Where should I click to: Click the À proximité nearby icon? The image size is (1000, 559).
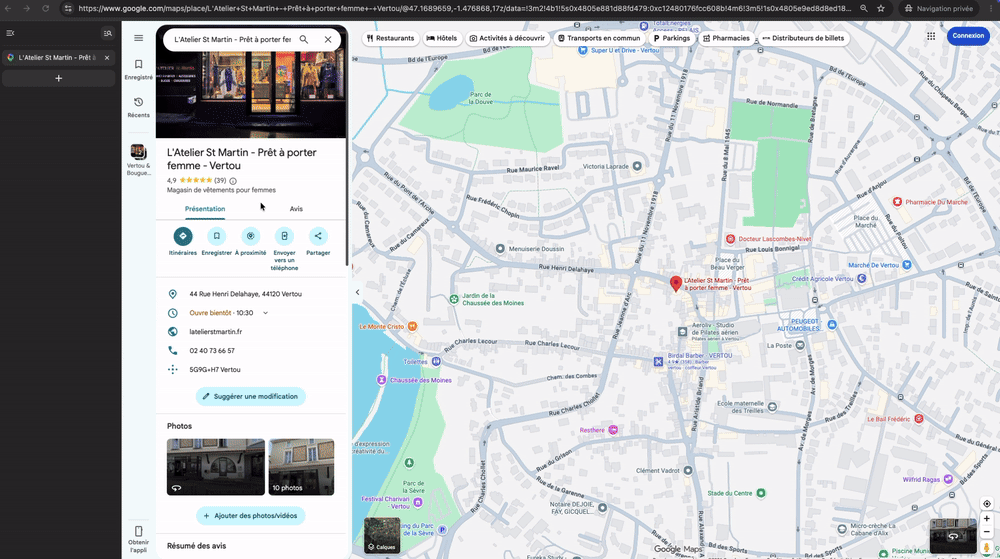[251, 236]
